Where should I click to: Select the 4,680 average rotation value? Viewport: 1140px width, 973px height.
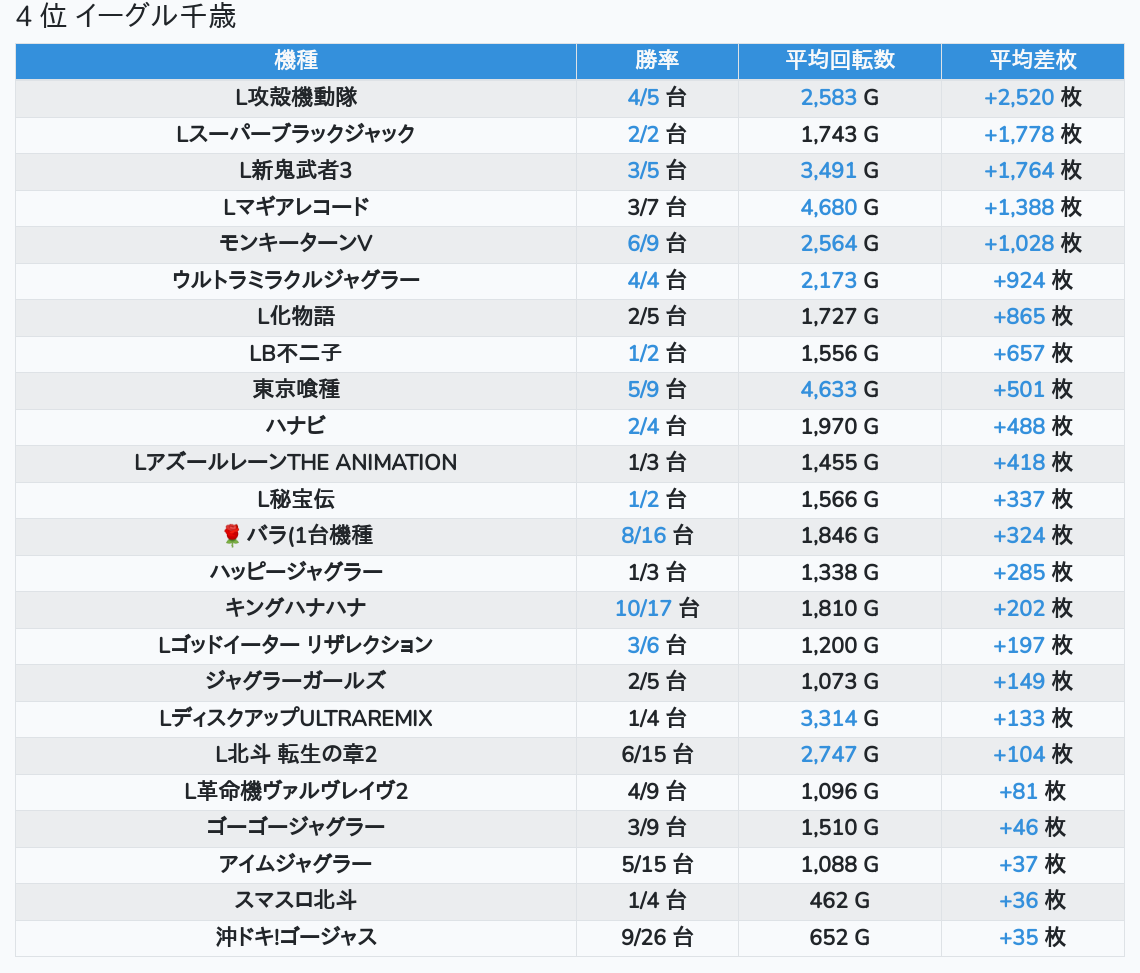(x=828, y=207)
